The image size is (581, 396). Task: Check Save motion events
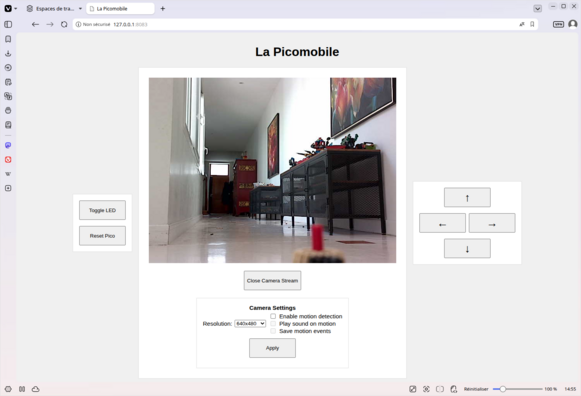pyautogui.click(x=273, y=331)
